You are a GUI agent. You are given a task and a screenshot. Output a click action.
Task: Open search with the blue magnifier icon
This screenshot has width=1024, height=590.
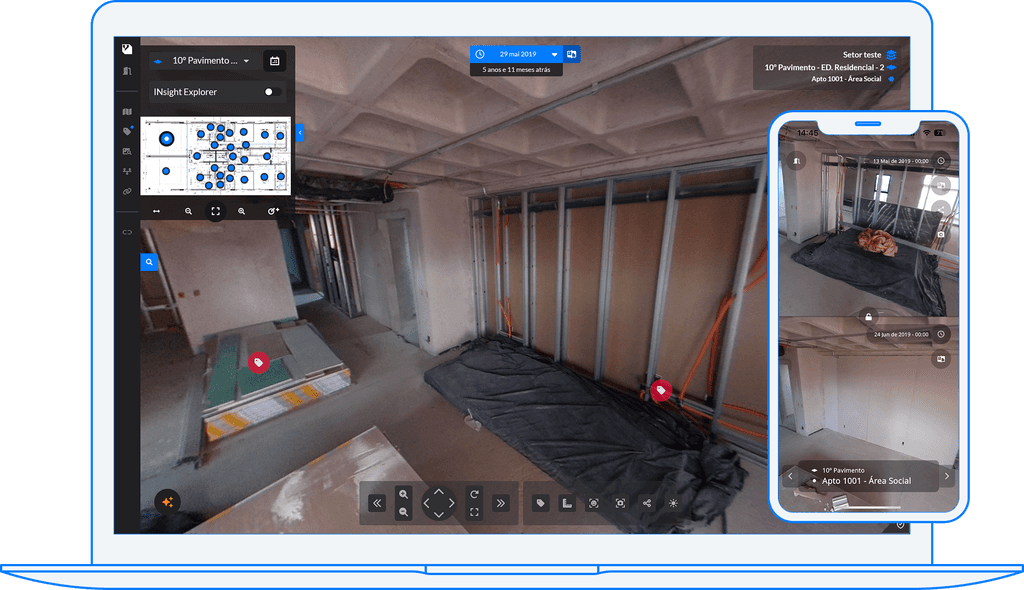[x=149, y=262]
